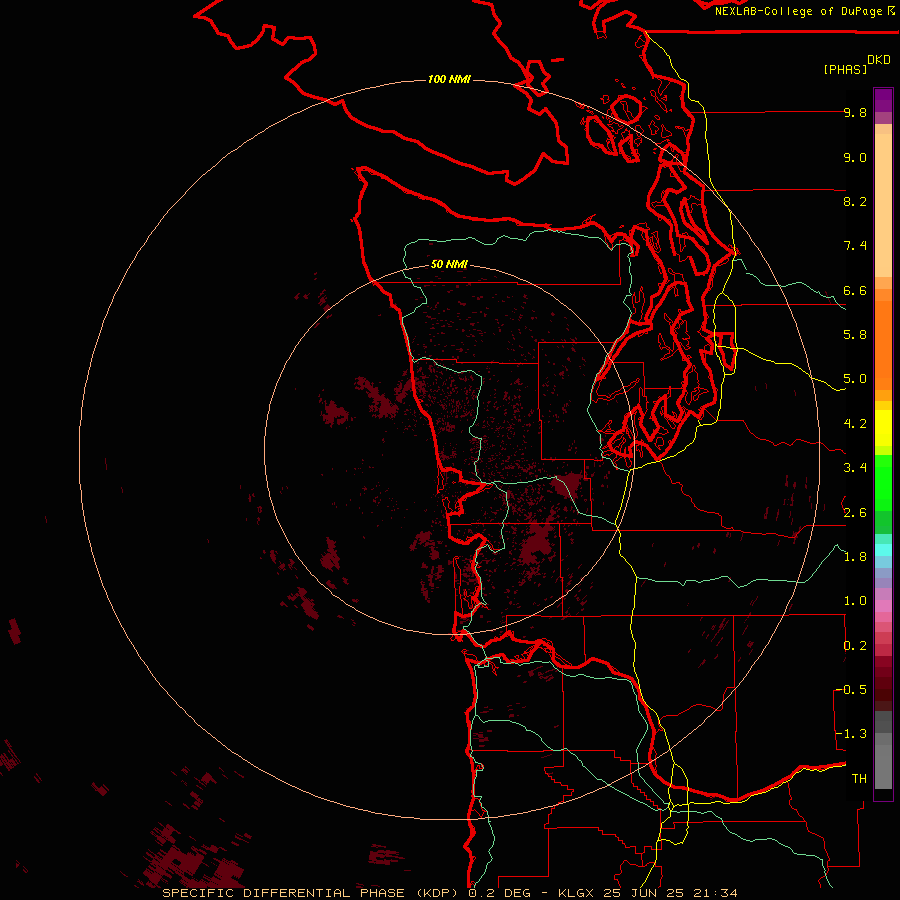
Task: Click the TH threshold label
Action: click(859, 779)
